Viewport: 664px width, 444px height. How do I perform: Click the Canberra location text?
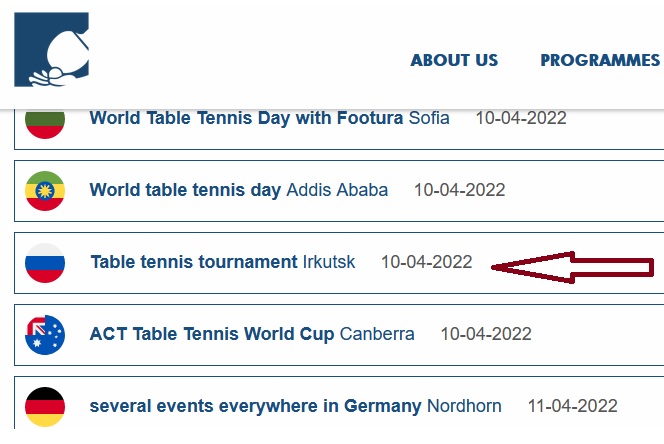coord(377,334)
